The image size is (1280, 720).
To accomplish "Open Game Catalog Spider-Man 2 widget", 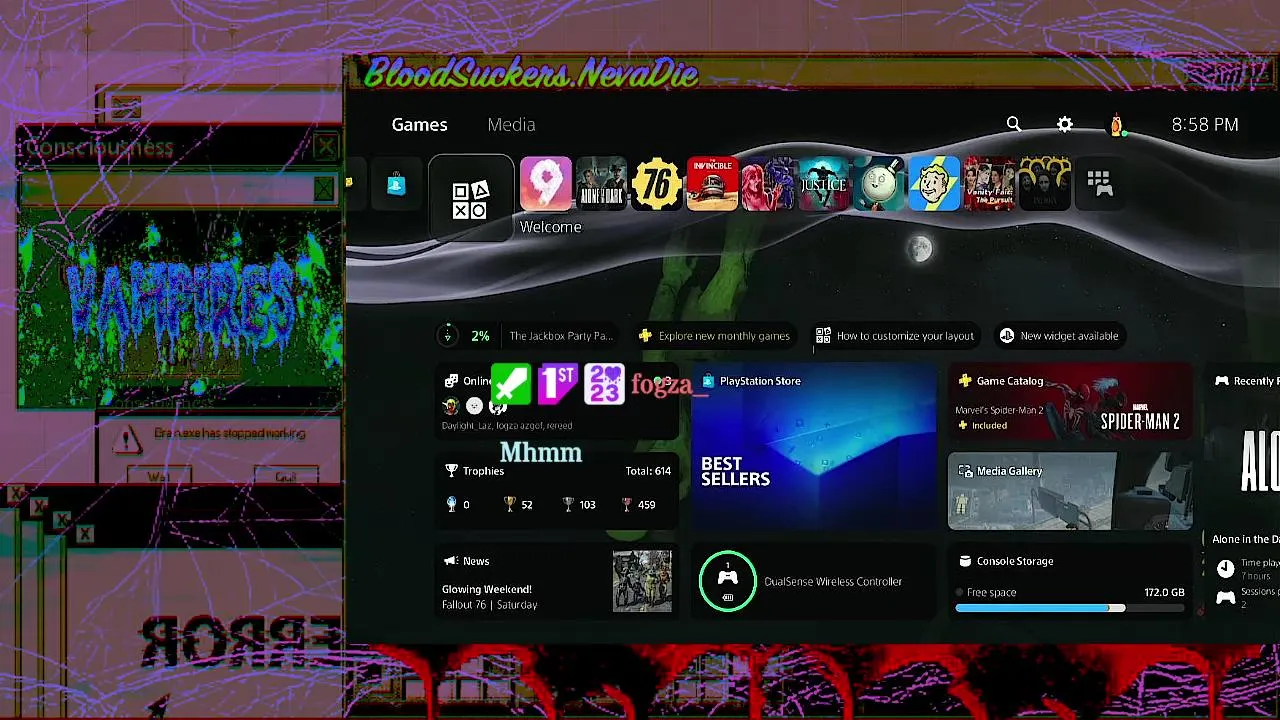I will click(1070, 402).
